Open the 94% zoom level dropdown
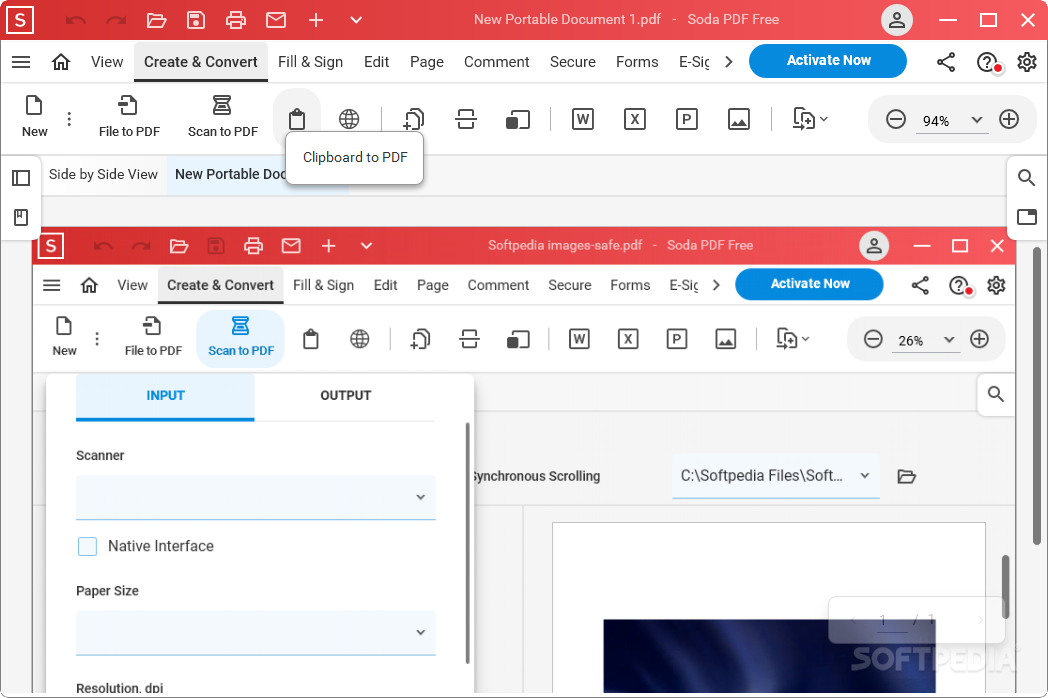1048x698 pixels. [x=976, y=120]
